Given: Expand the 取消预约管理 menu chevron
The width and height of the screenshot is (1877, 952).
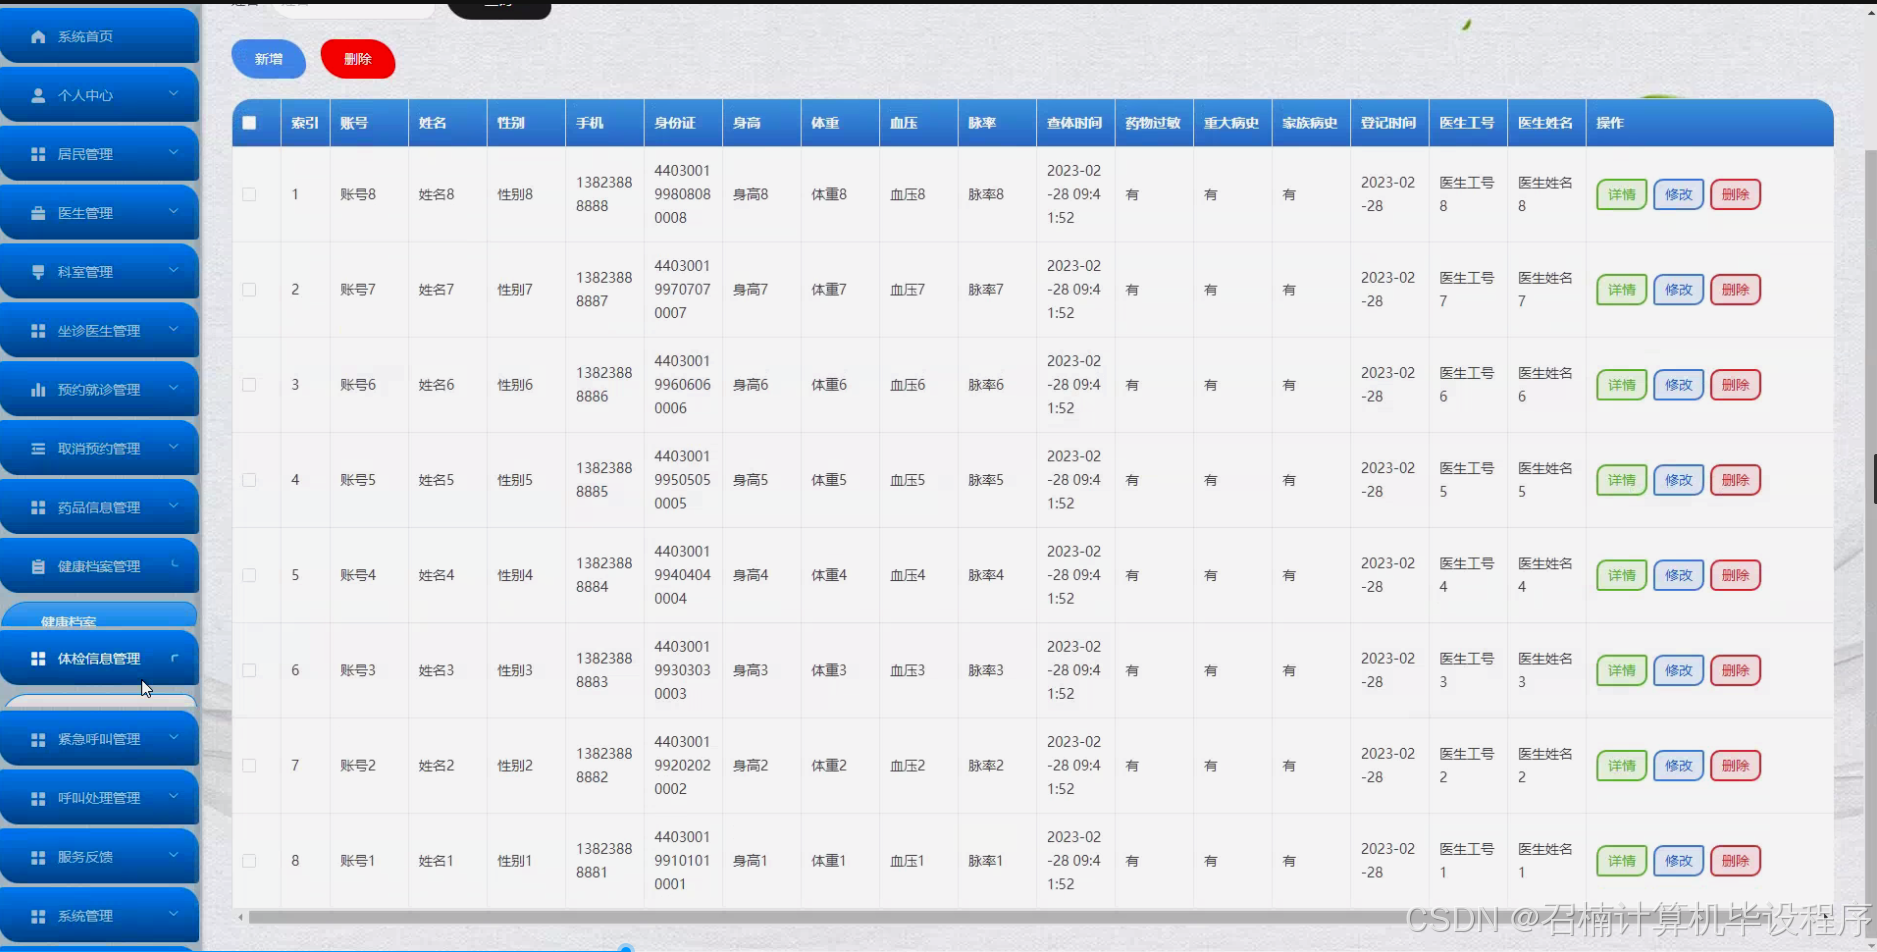Looking at the screenshot, I should click(x=174, y=448).
